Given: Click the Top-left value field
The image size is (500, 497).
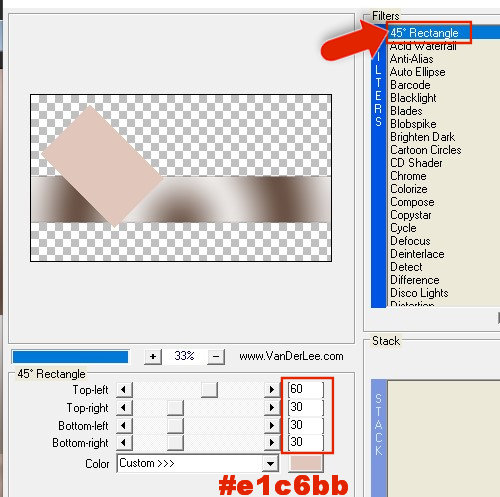Looking at the screenshot, I should (306, 389).
